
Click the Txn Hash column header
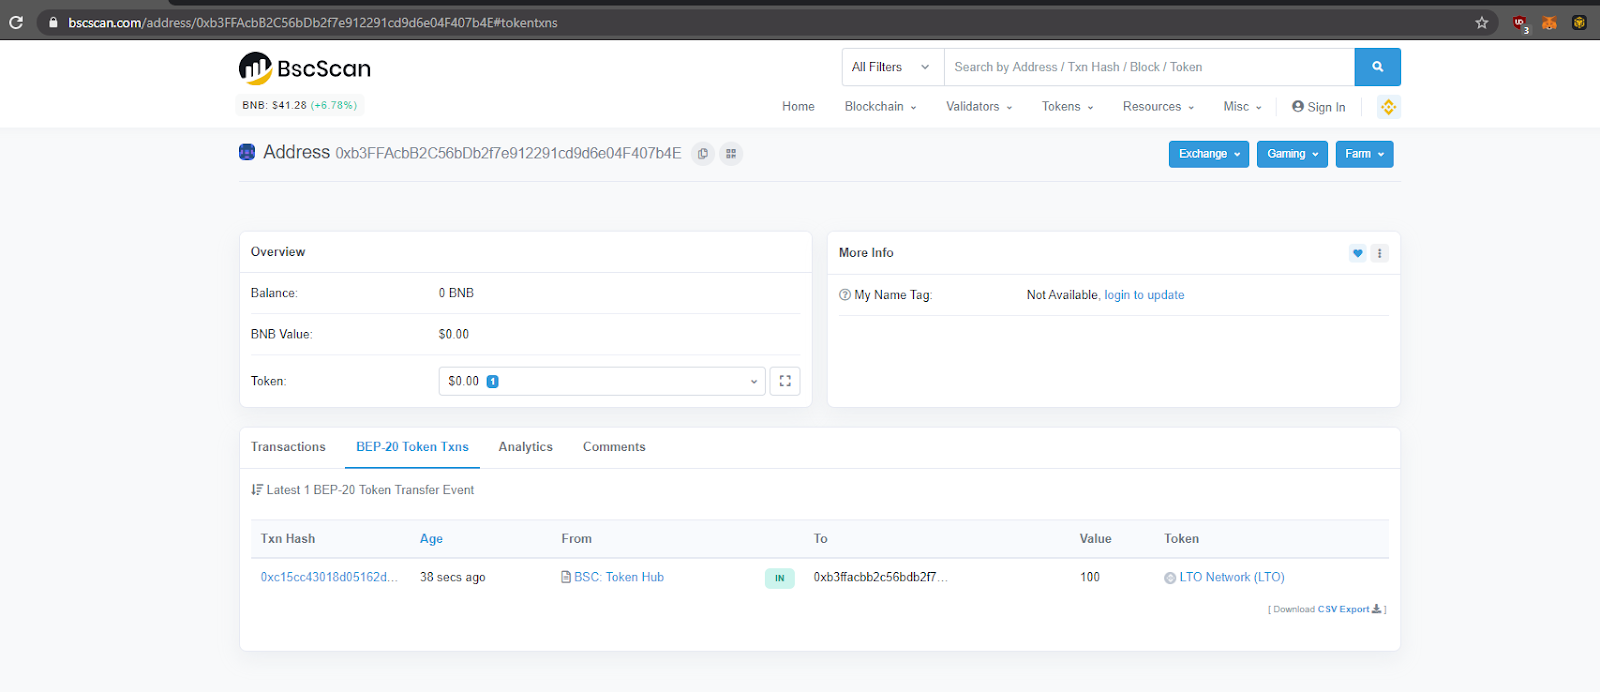(x=288, y=539)
